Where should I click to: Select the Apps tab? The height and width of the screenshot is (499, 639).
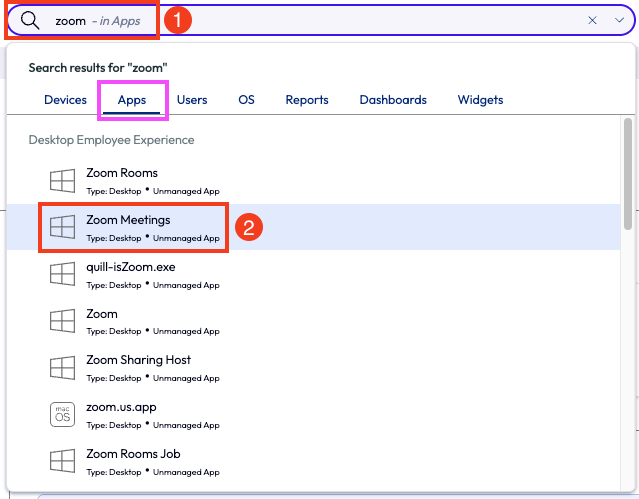tap(132, 100)
